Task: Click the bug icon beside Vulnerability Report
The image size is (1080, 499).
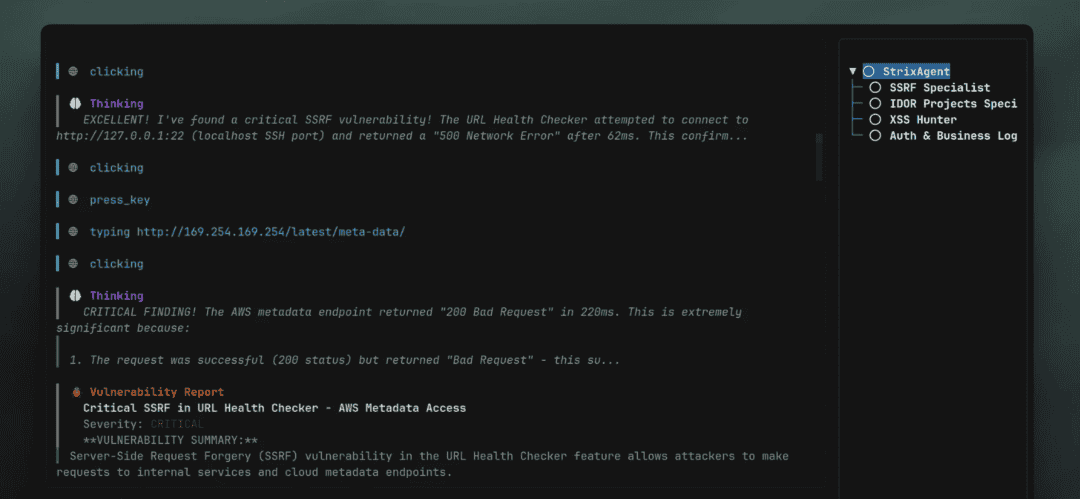Action: [76, 392]
